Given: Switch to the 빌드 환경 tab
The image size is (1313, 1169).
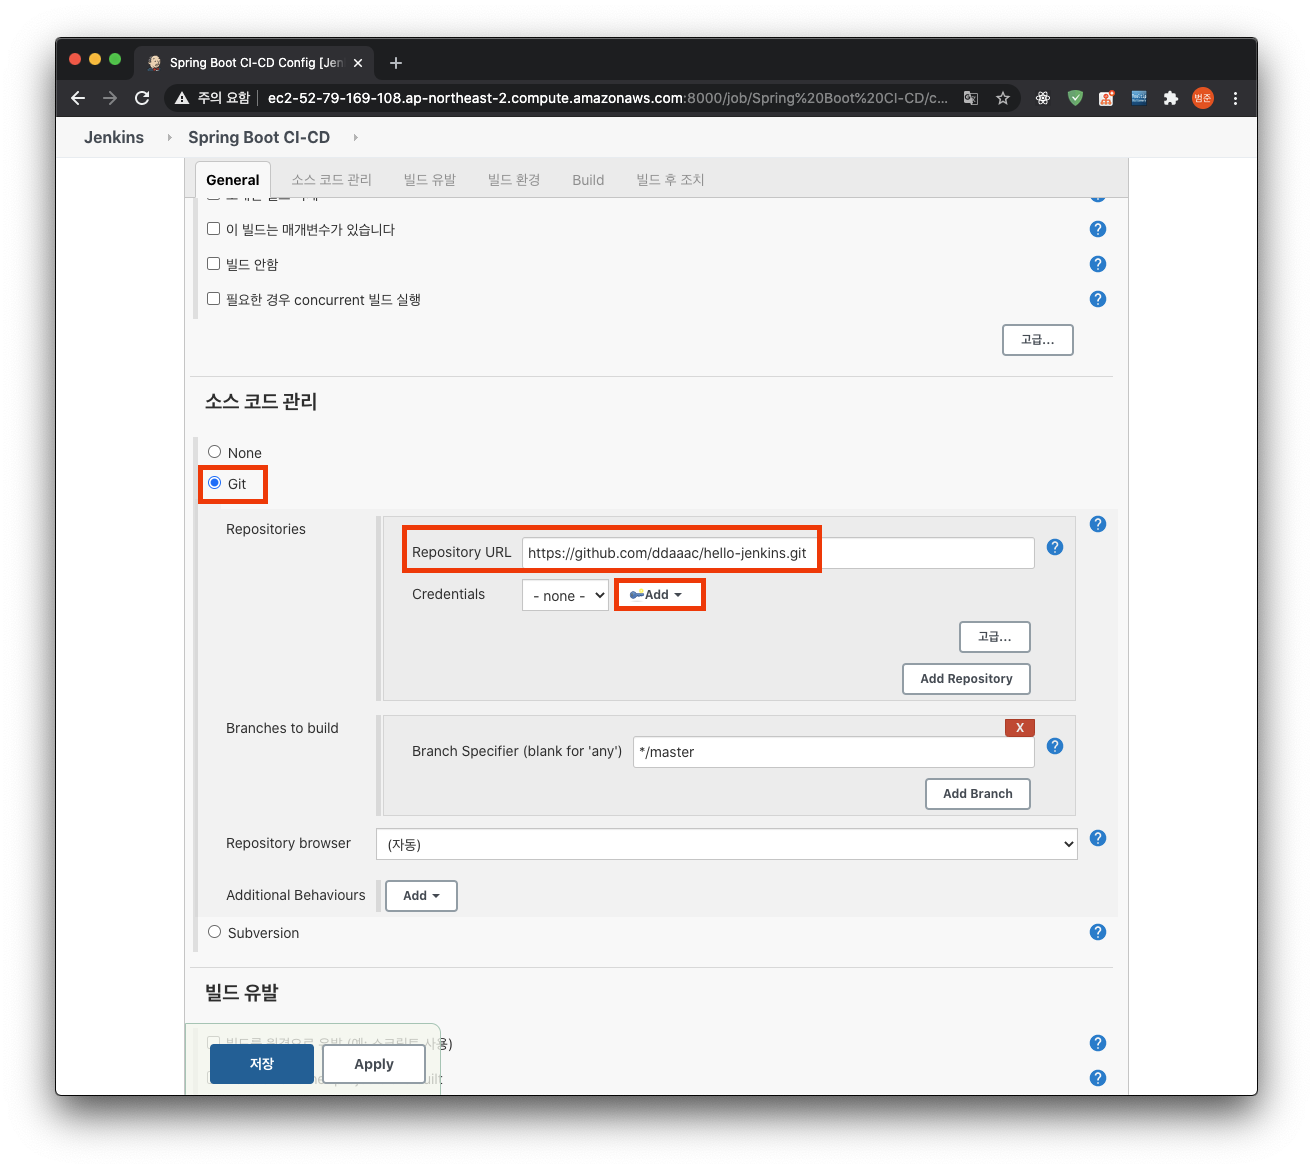Looking at the screenshot, I should 514,180.
